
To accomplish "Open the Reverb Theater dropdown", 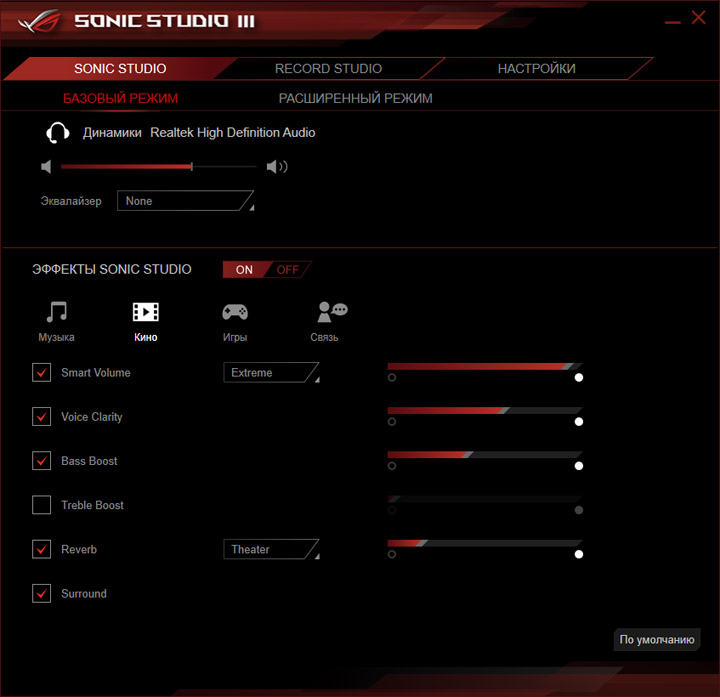I will point(271,549).
